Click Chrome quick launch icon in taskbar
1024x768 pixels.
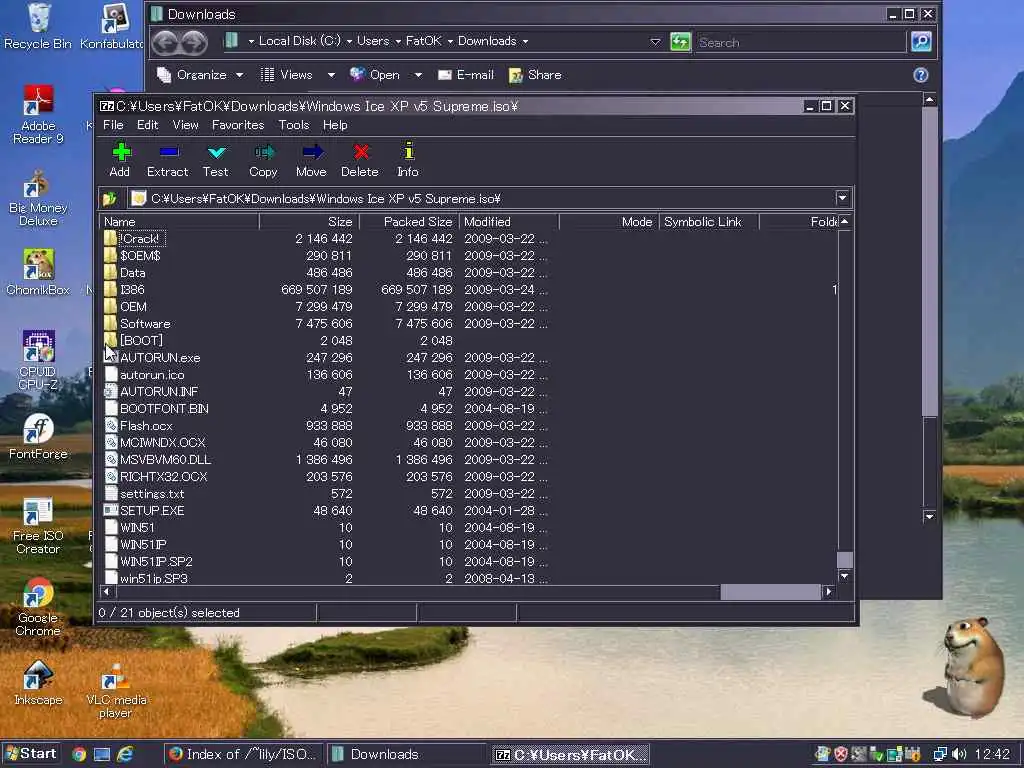pos(79,754)
